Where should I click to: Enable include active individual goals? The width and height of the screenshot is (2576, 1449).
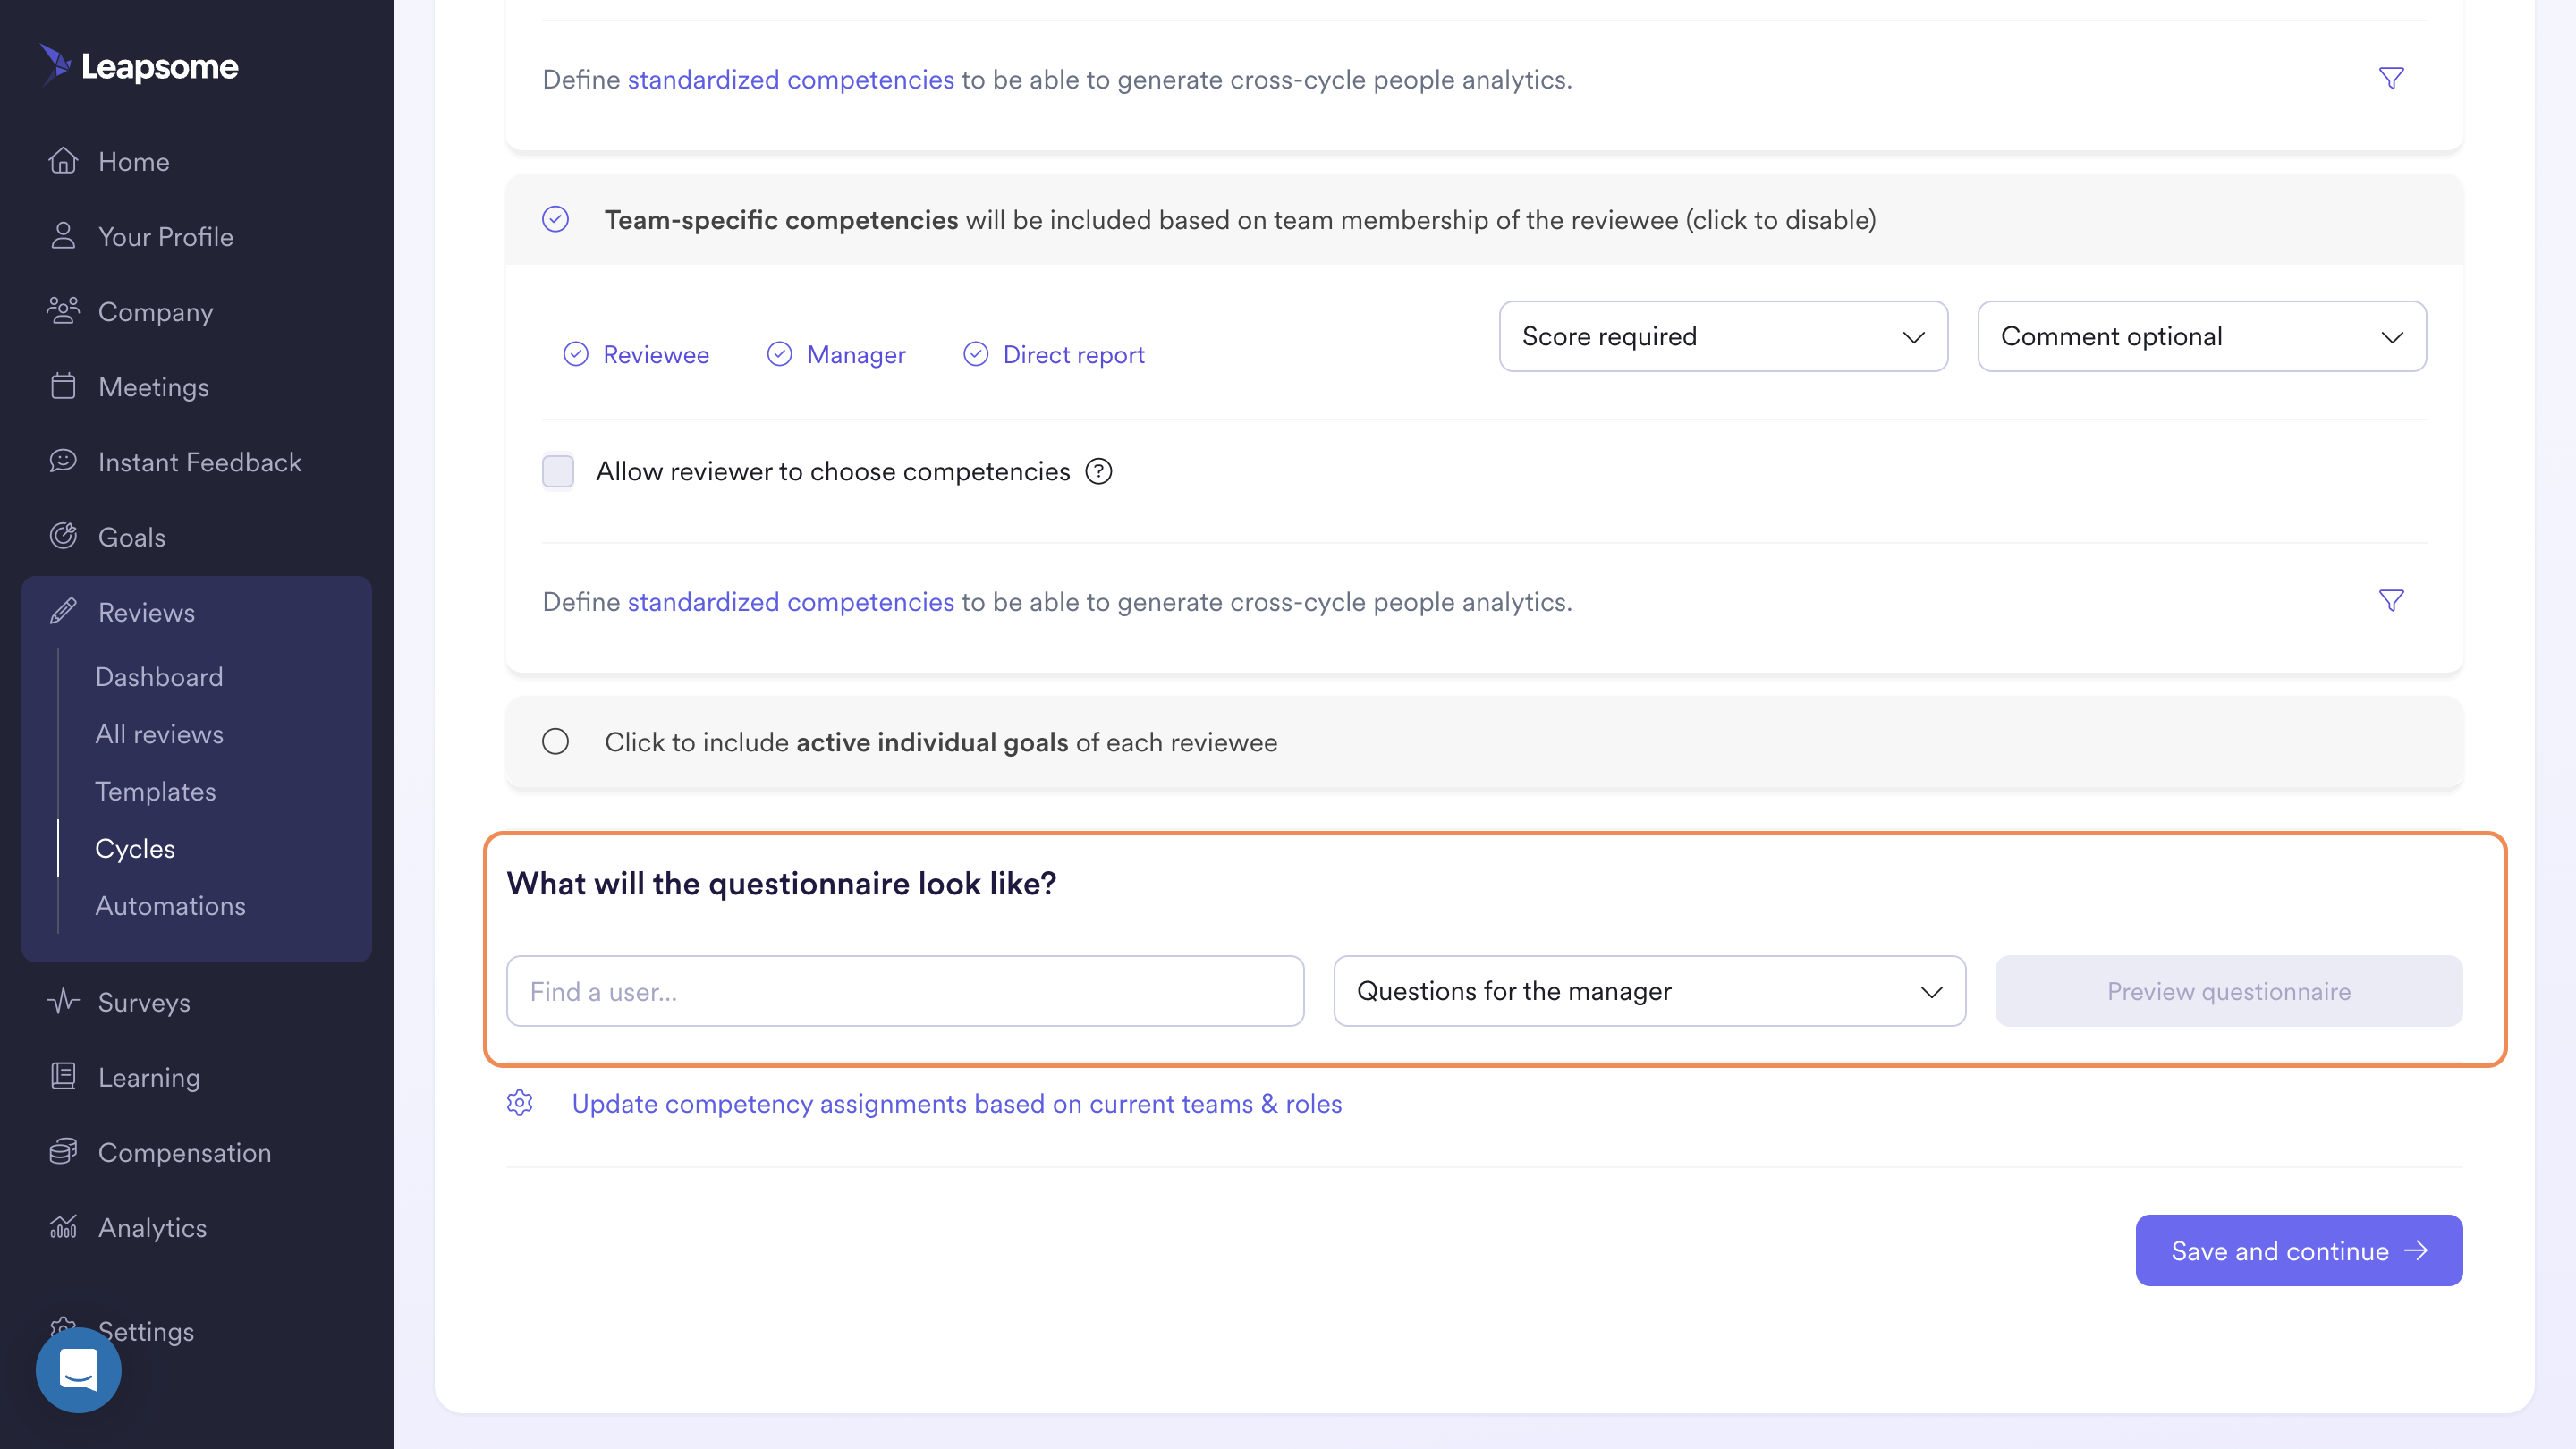(556, 741)
